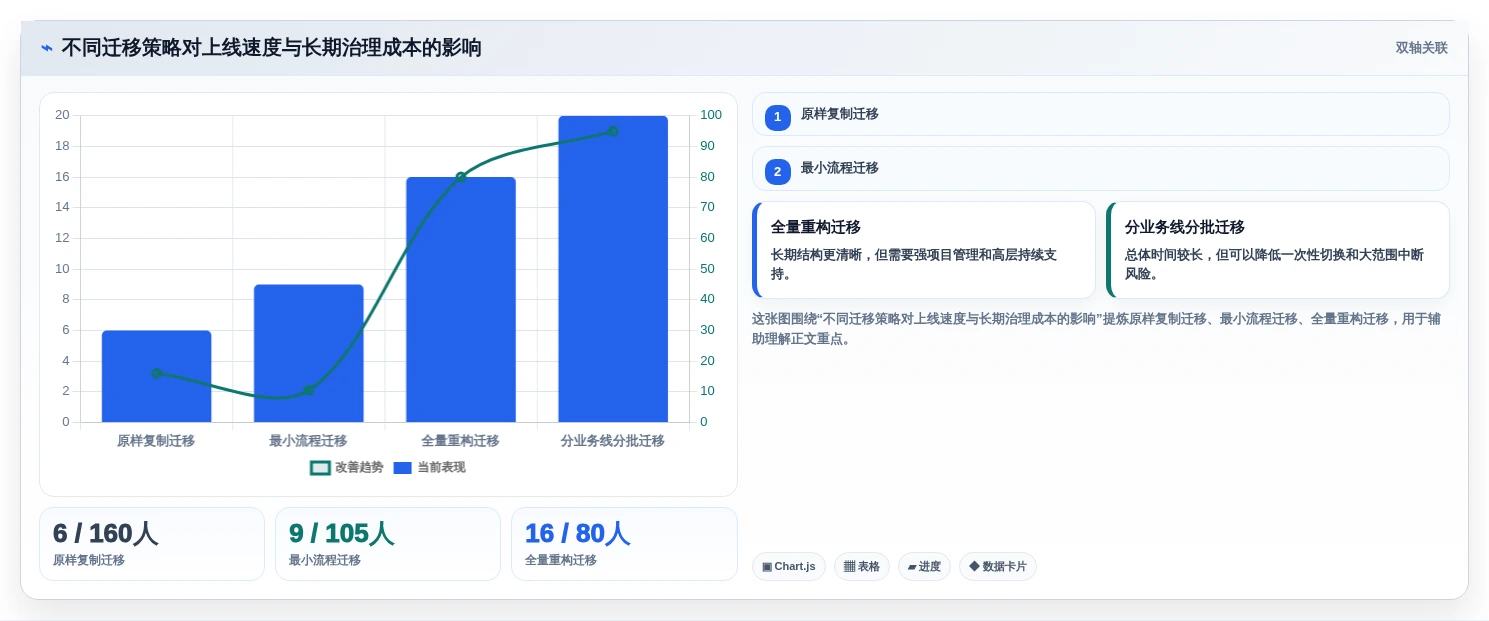Click left axis value 20
The image size is (1489, 621).
[x=62, y=115]
